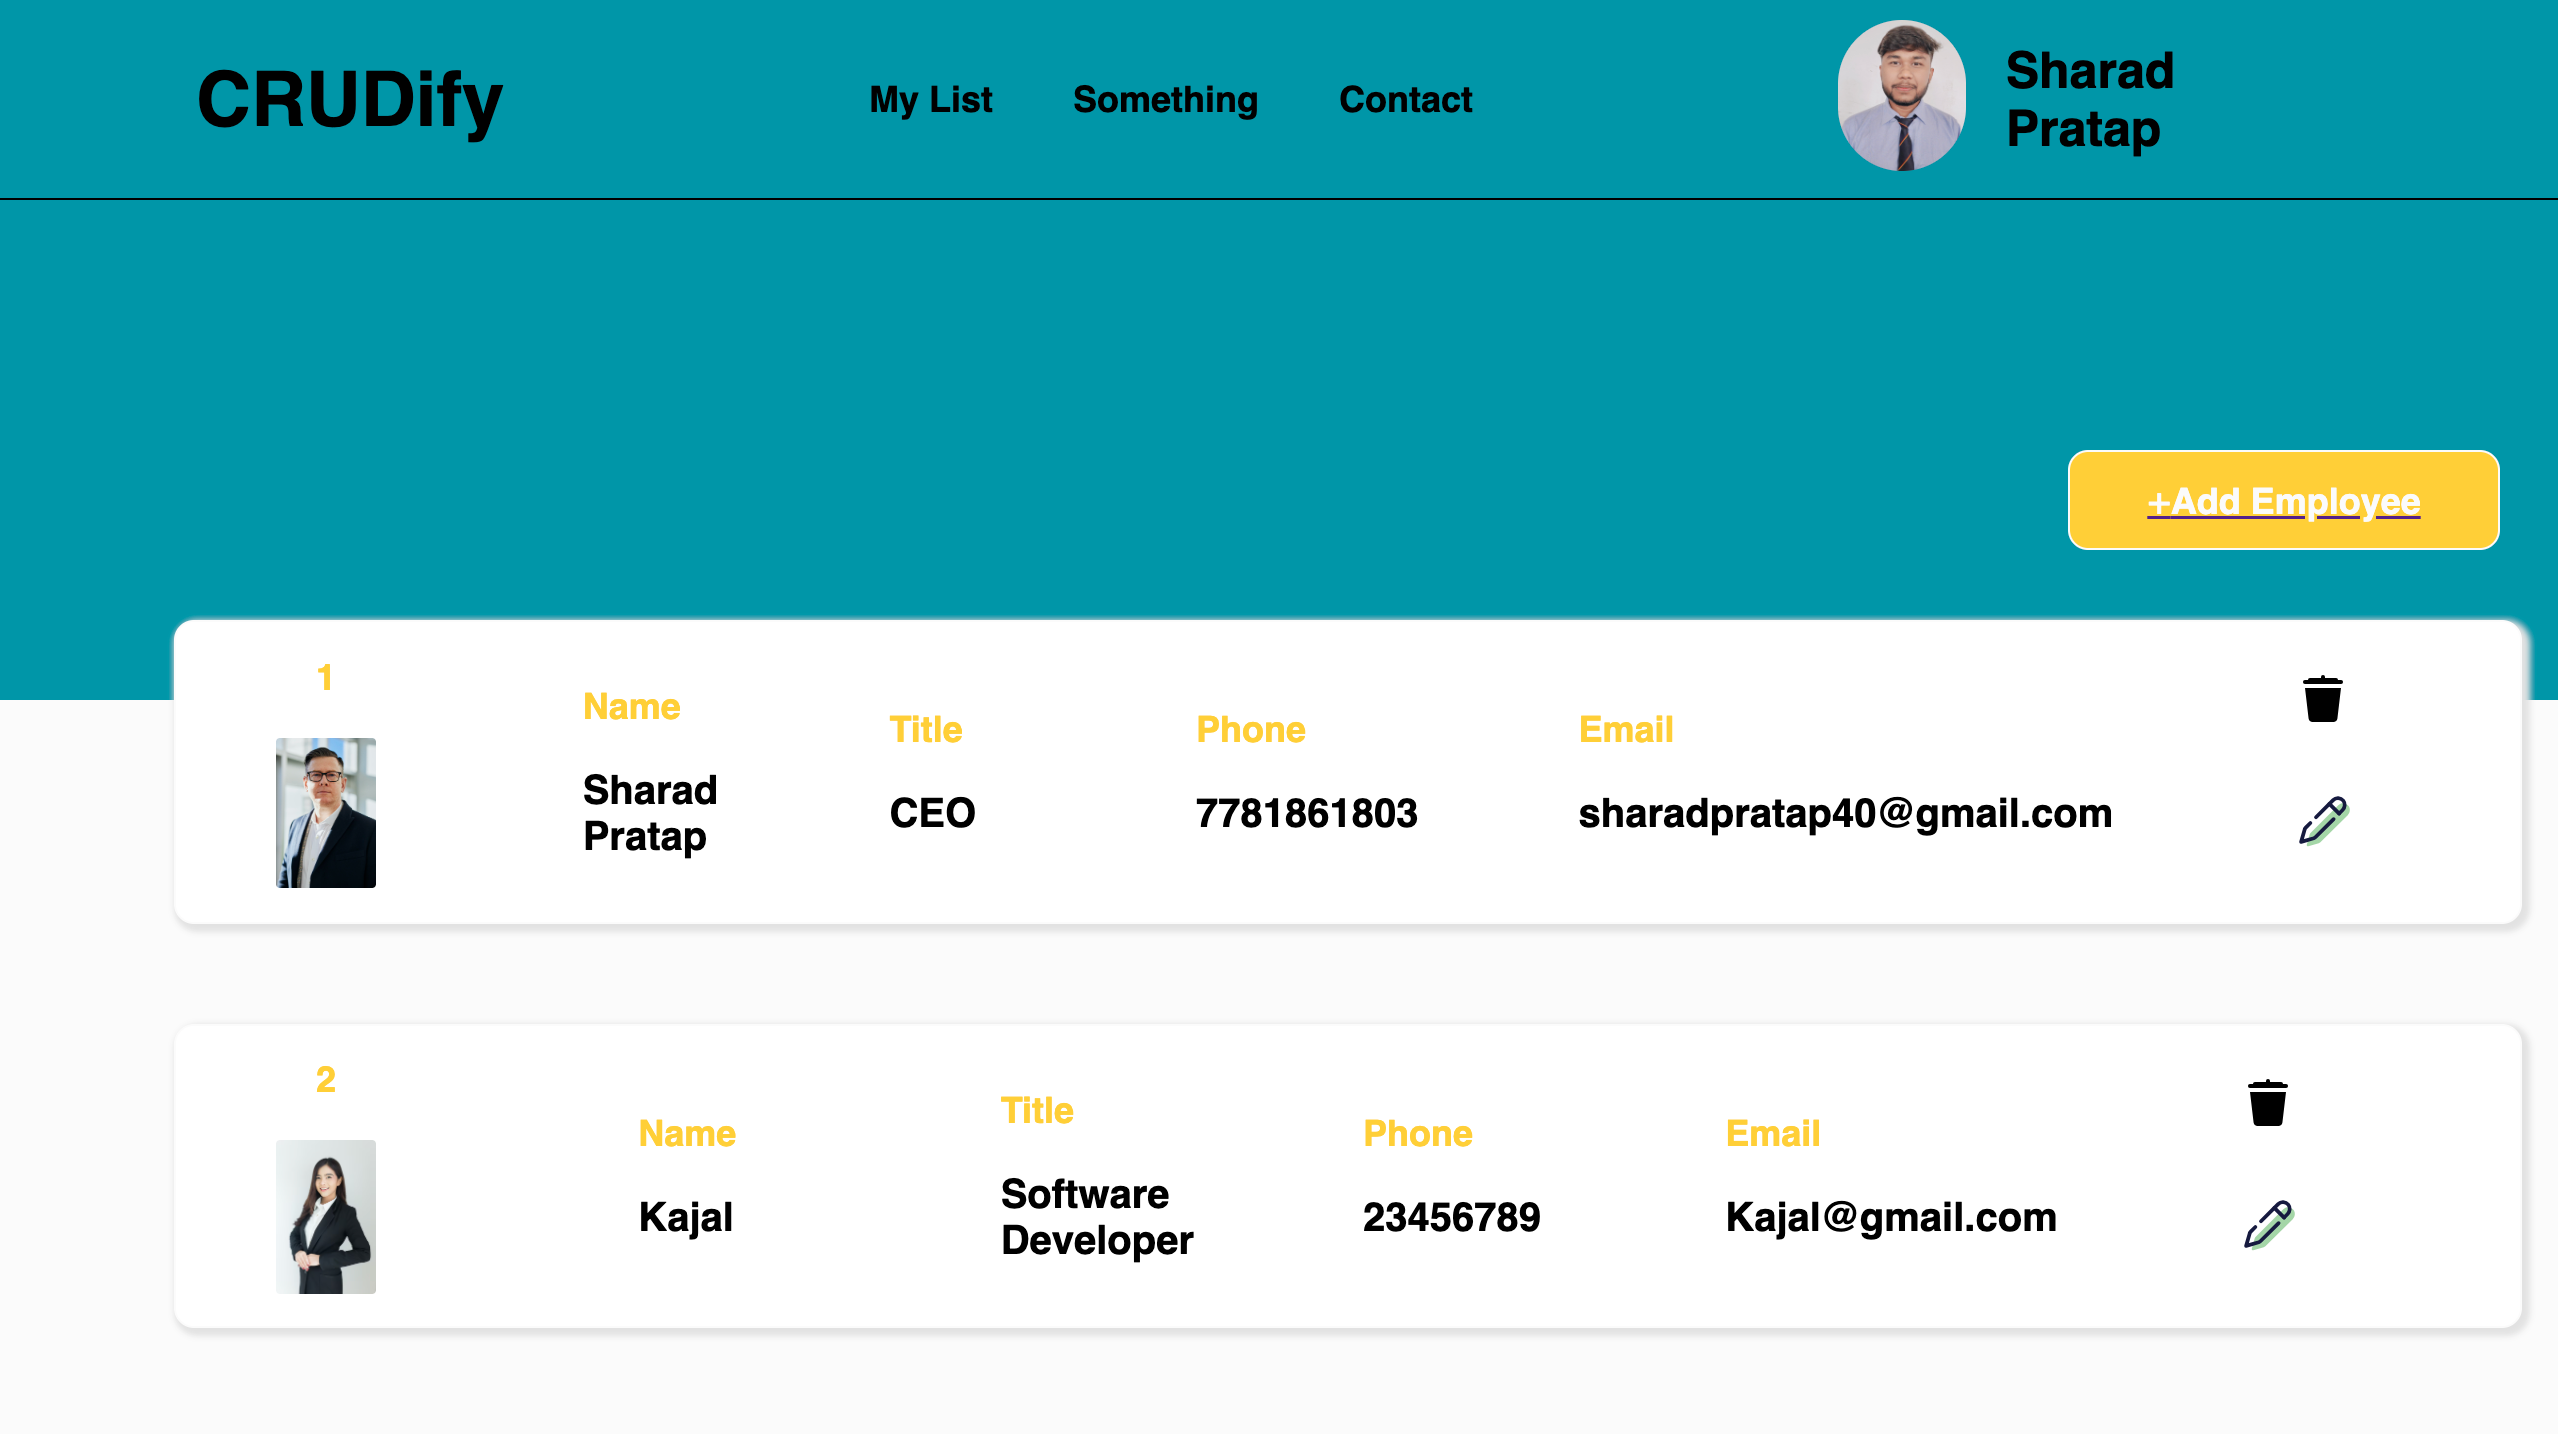
Task: Click the Kajal name text
Action: point(686,1217)
